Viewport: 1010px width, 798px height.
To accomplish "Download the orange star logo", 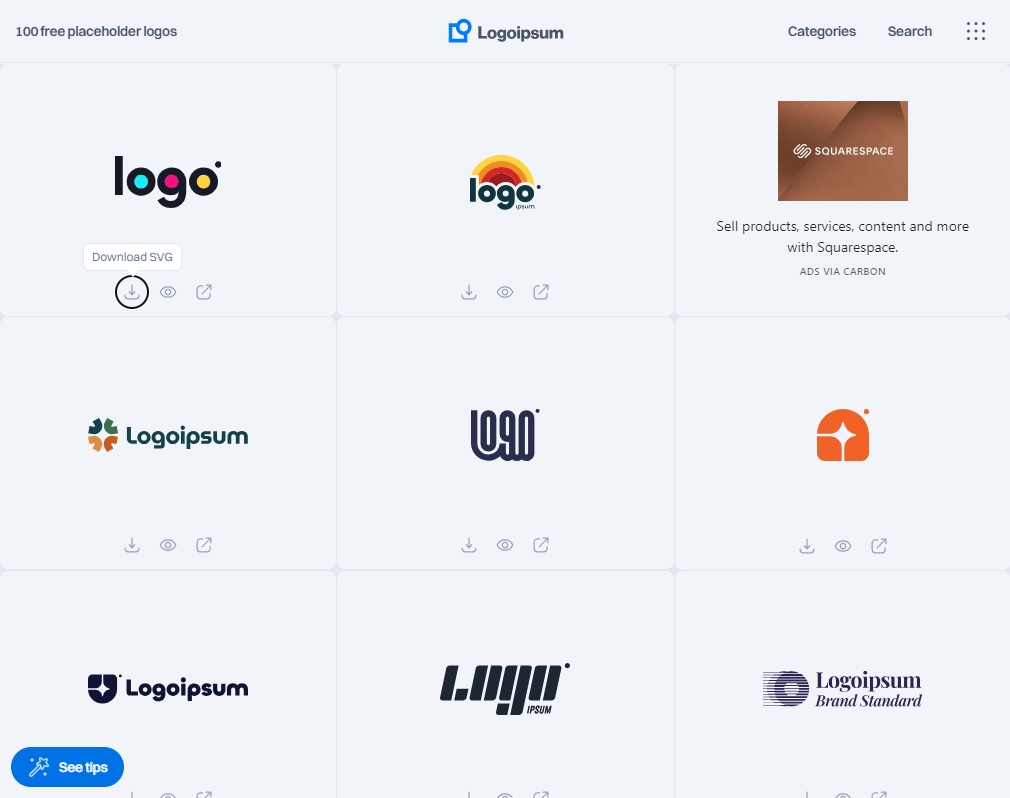I will pyautogui.click(x=806, y=546).
